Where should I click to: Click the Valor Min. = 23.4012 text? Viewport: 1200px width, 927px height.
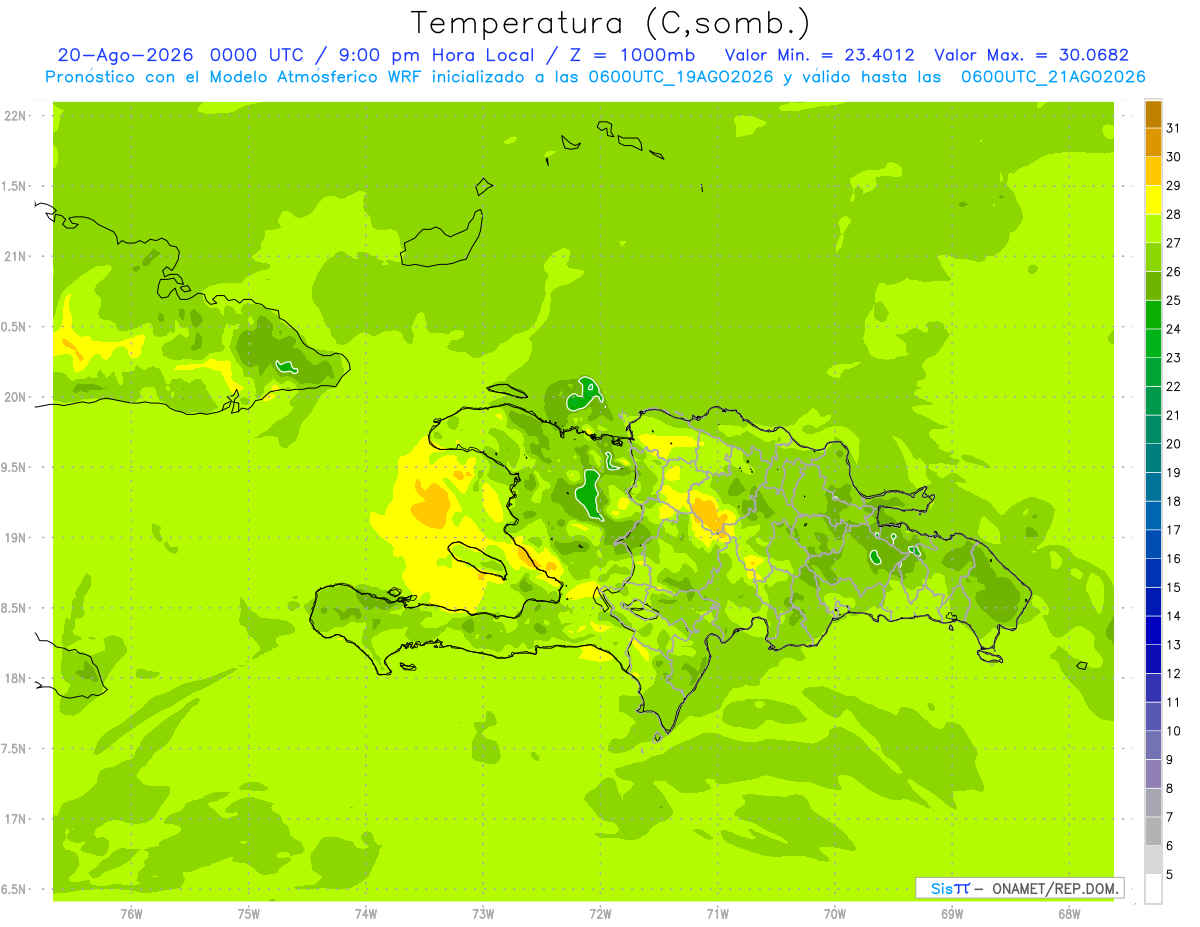[x=819, y=55]
